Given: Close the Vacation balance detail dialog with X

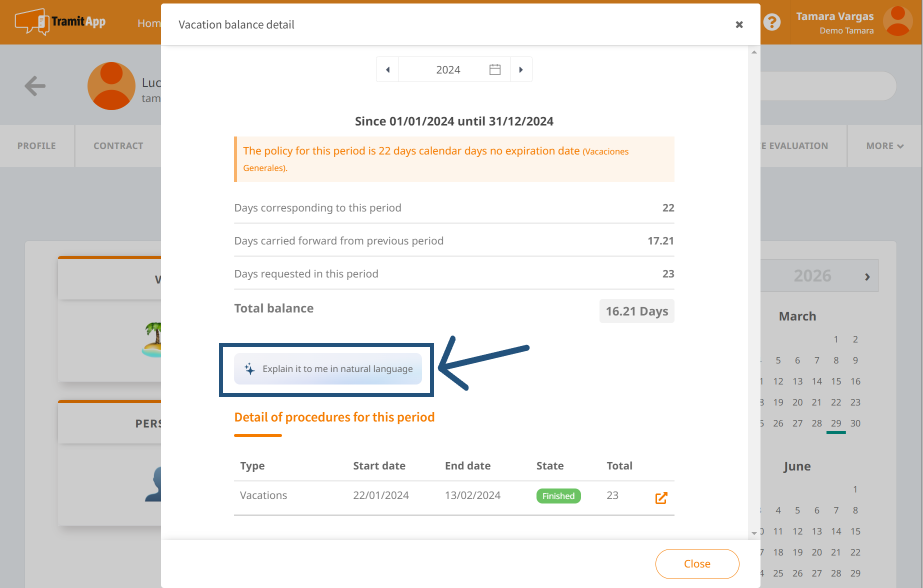Looking at the screenshot, I should [x=739, y=24].
